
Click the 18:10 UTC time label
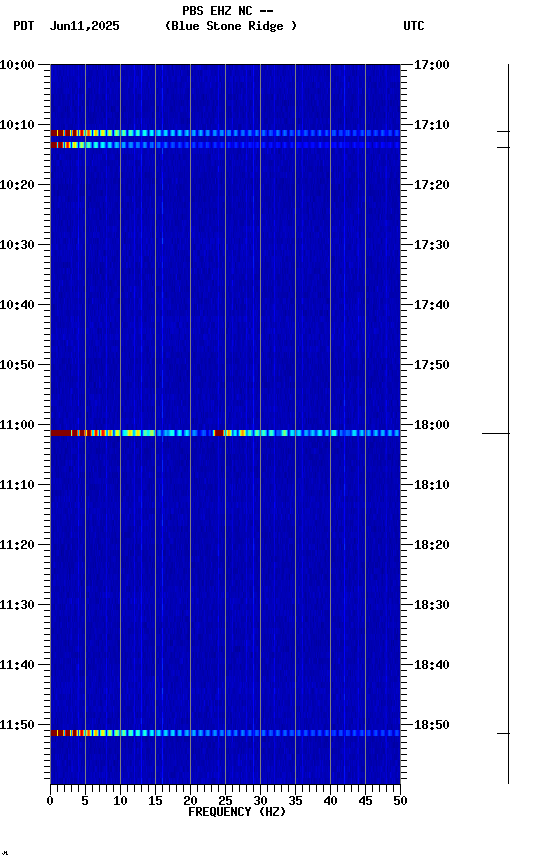(432, 485)
